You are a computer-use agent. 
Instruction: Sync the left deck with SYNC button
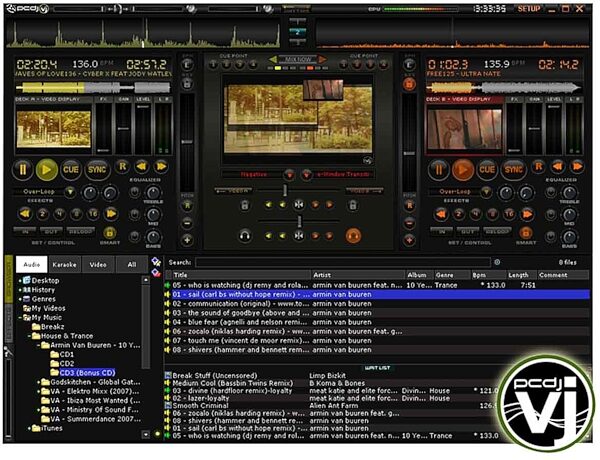point(97,169)
